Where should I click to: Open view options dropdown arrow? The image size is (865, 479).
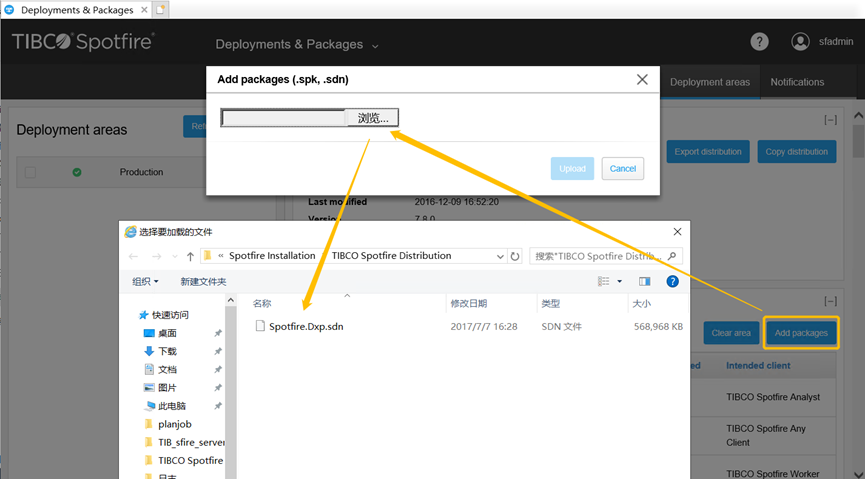tap(620, 281)
